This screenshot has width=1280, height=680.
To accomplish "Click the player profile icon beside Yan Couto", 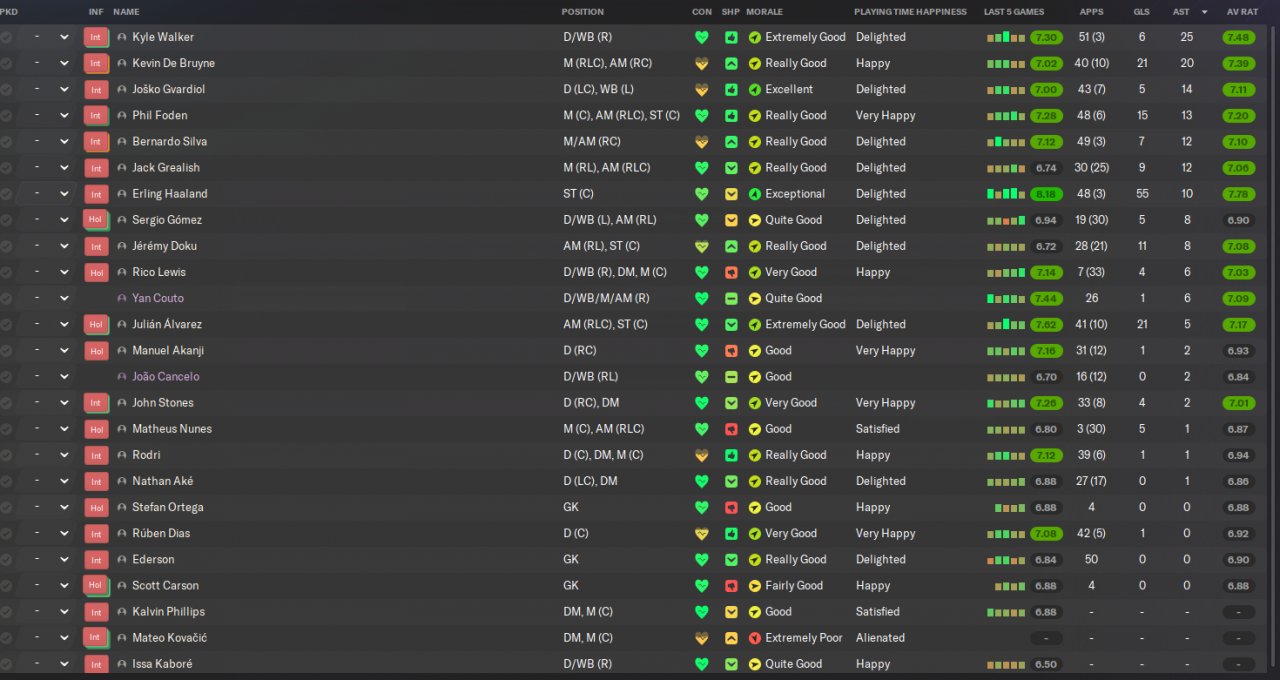I will pyautogui.click(x=122, y=298).
